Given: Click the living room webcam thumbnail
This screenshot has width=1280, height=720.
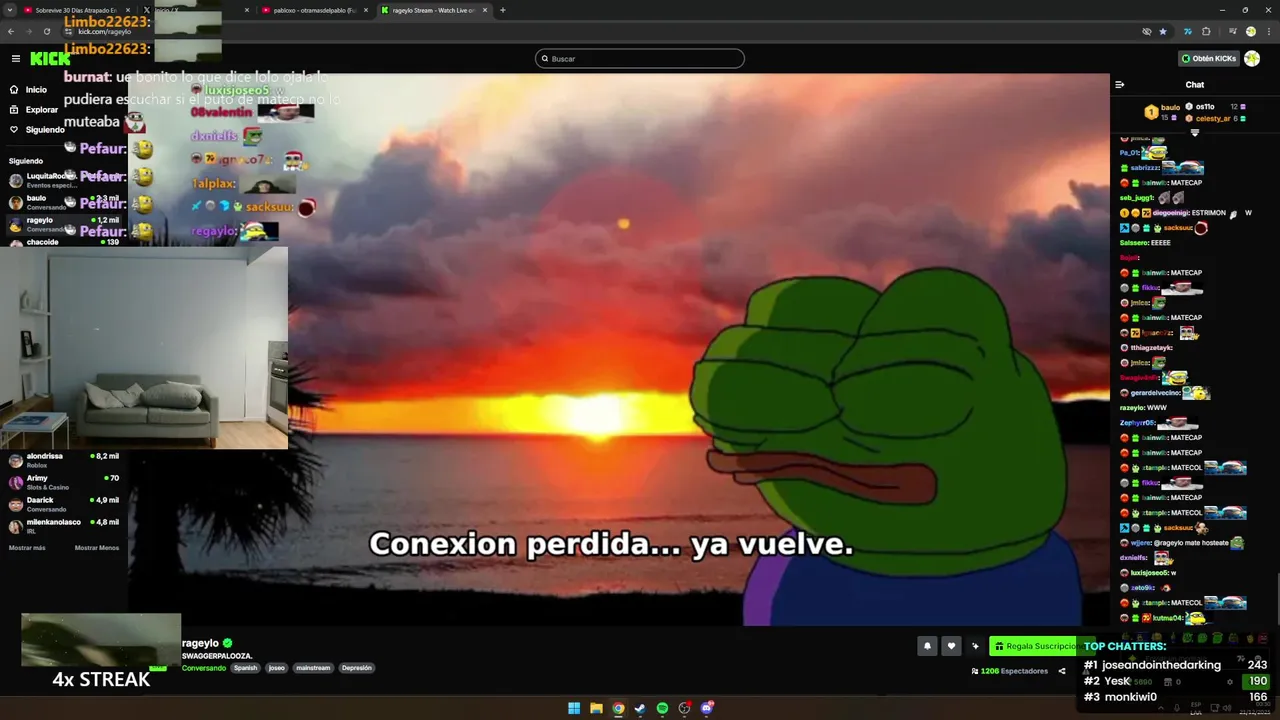Looking at the screenshot, I should pyautogui.click(x=144, y=347).
